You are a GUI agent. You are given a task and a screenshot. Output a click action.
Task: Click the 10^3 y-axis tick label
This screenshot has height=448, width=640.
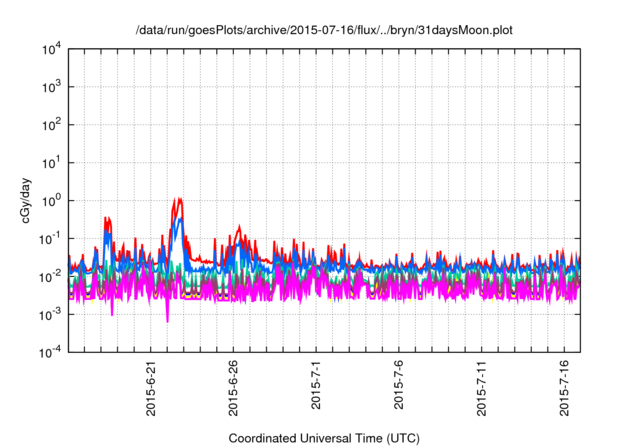[x=52, y=88]
